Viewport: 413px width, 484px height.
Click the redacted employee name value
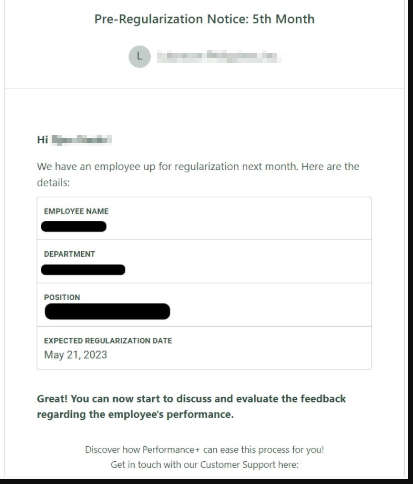74,226
